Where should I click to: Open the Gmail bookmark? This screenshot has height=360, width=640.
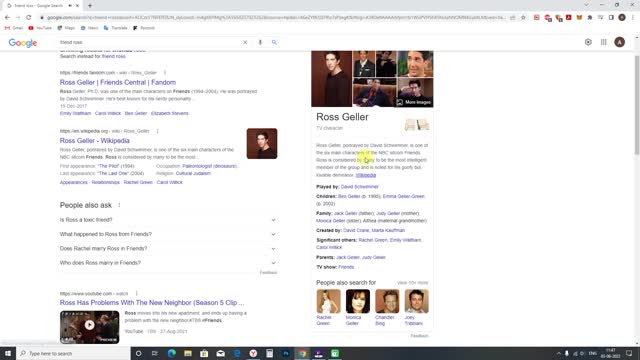(x=14, y=28)
